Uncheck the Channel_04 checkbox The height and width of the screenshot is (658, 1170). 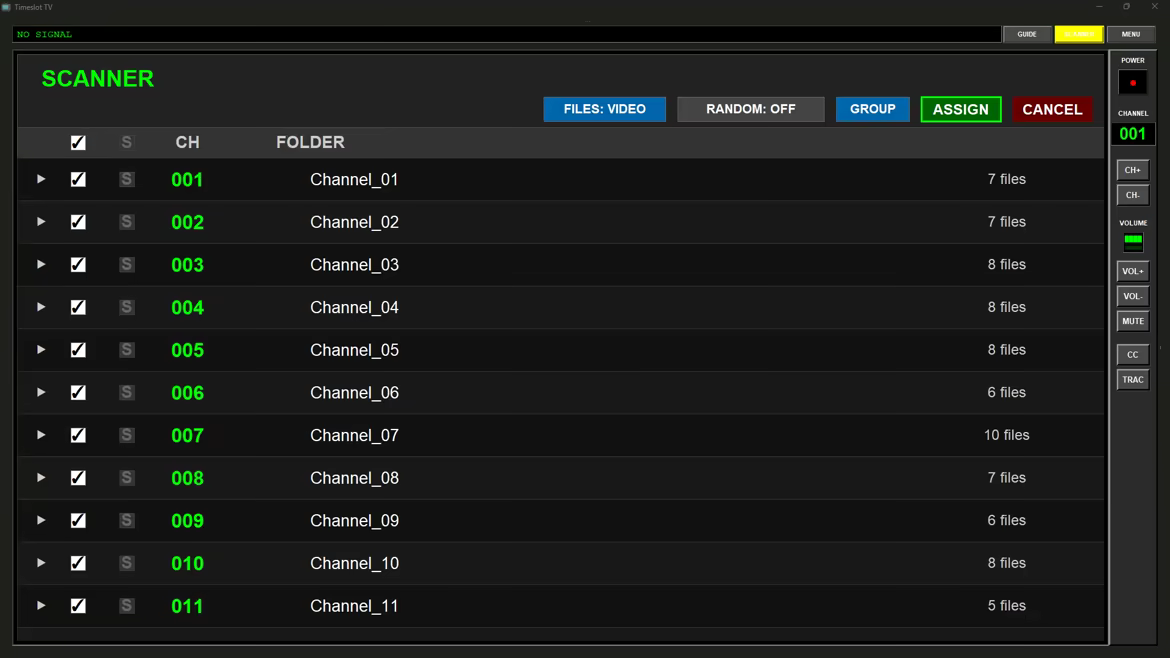coord(78,307)
